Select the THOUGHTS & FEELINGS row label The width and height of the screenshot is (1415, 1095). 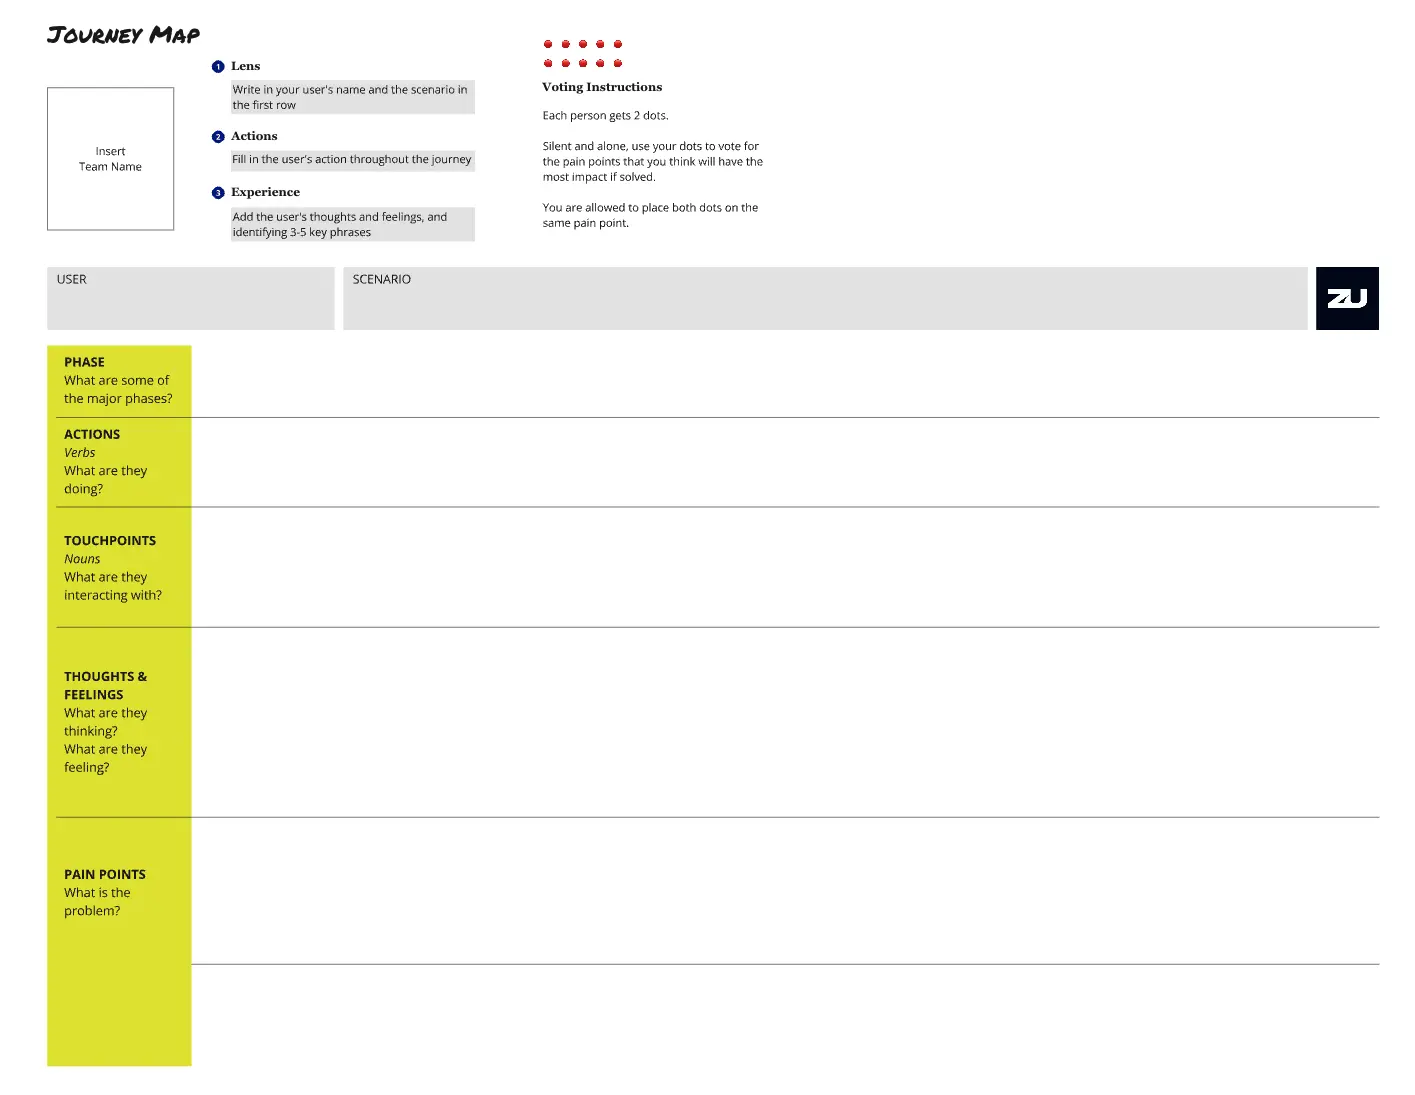coord(105,685)
